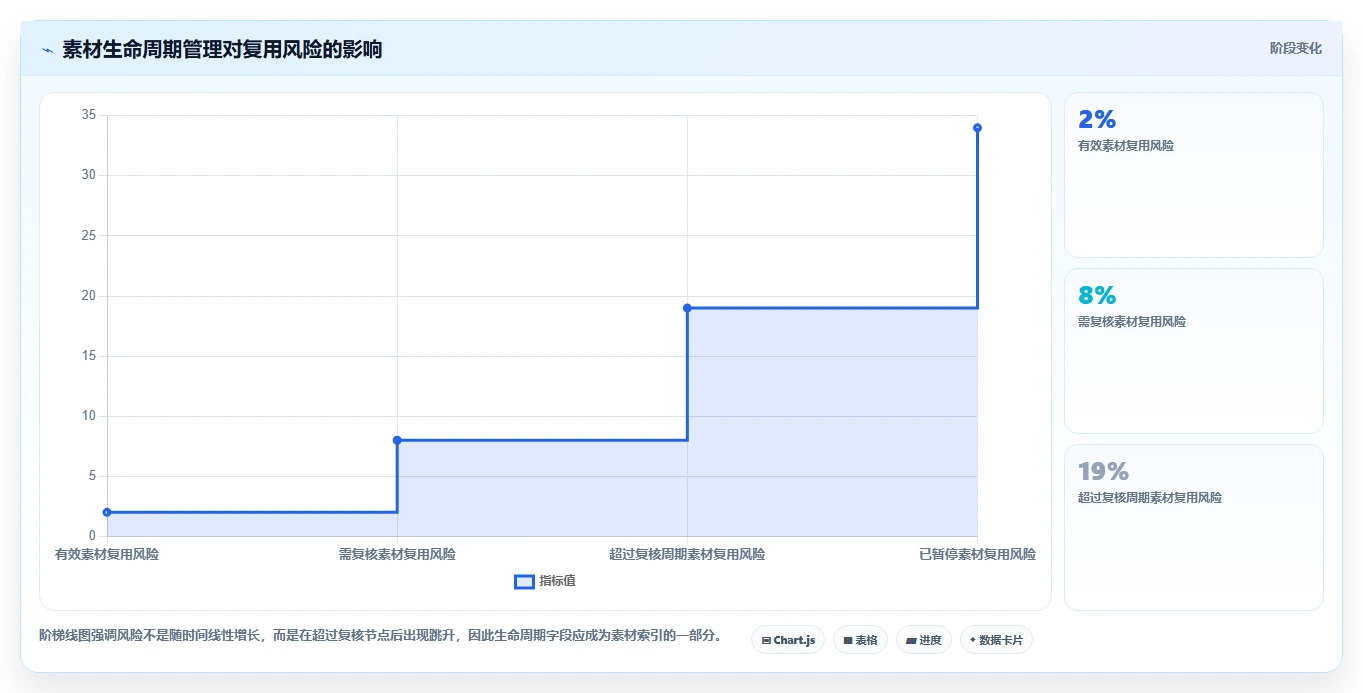Viewport: 1363px width, 693px height.
Task: Click data point for 超过复核周期素材复用风险
Action: point(687,308)
